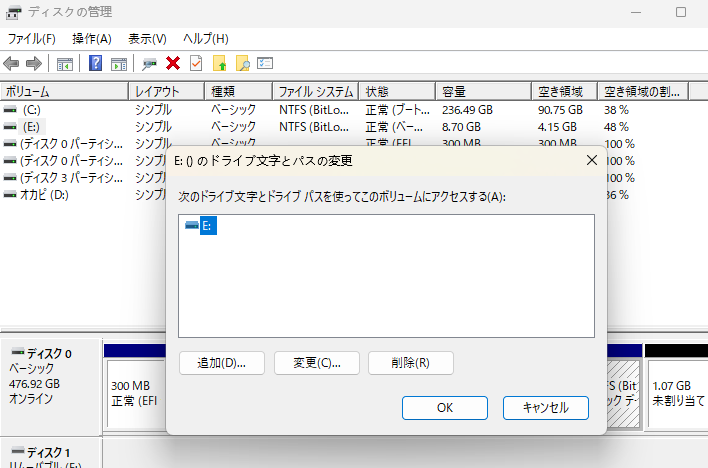Click the forward arrow toolbar icon
This screenshot has height=468, width=708.
[34, 64]
